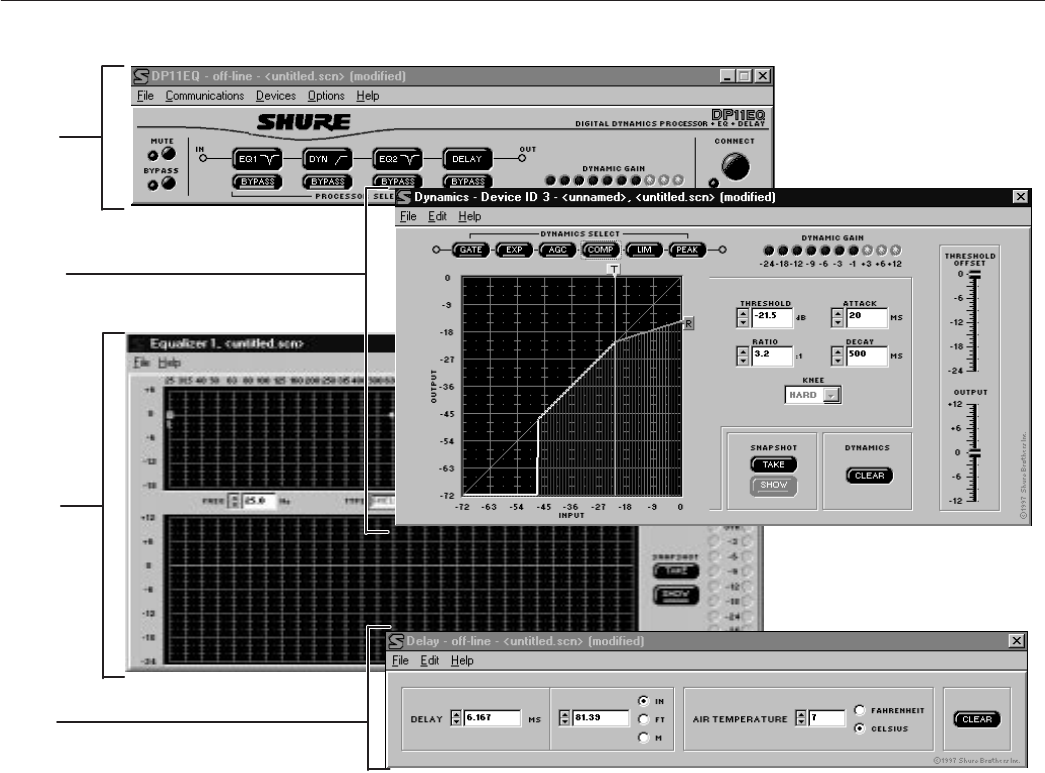Viewport: 1045px width, 773px height.
Task: Open File menu in Equalizer 1 window
Action: pyautogui.click(x=141, y=363)
